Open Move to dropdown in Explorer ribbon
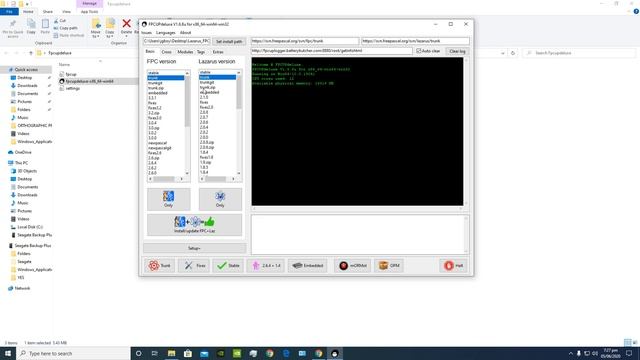 (x=96, y=29)
